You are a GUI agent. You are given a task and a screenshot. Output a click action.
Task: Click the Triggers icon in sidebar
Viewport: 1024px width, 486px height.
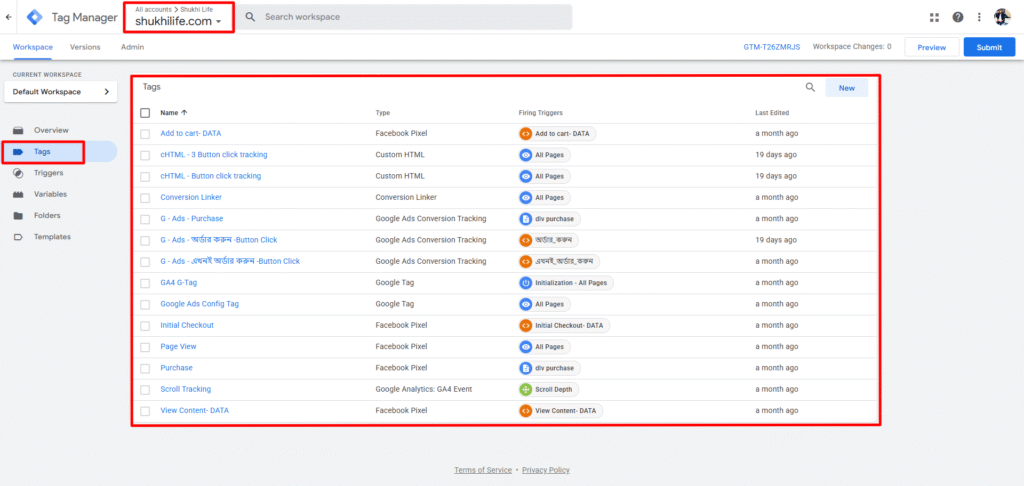(x=19, y=173)
